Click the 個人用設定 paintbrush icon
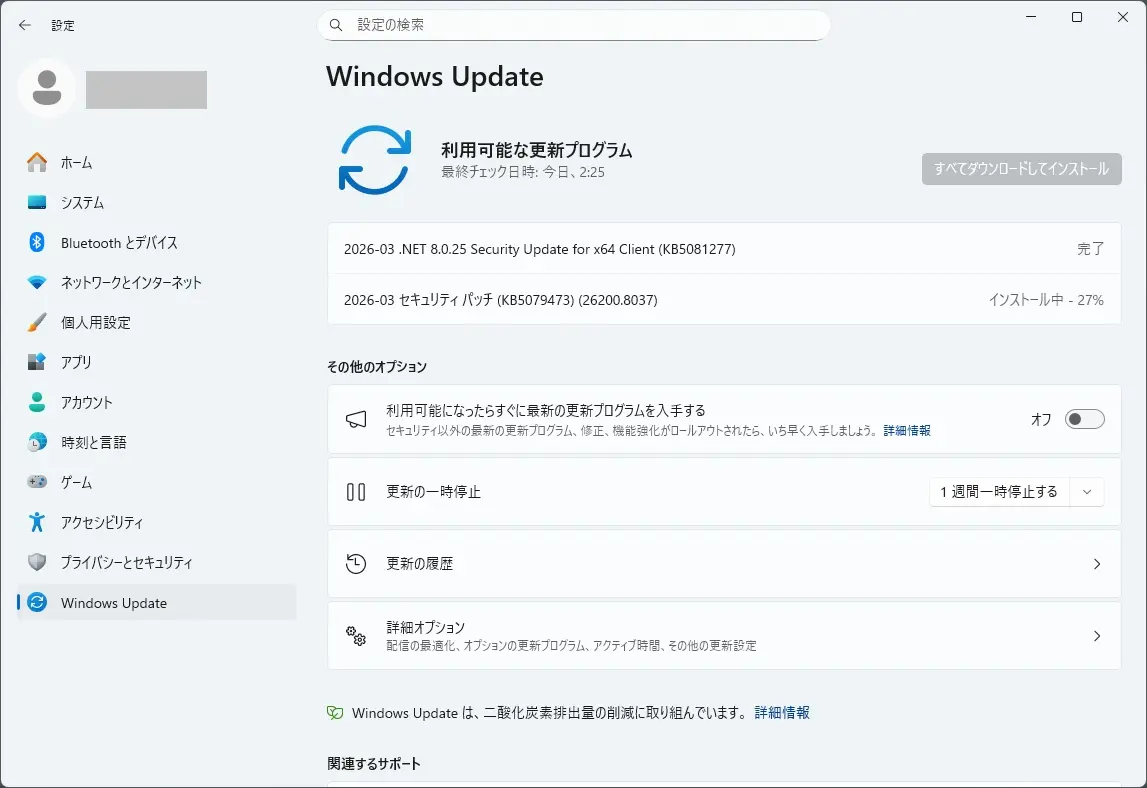Screen dimensions: 1147x788 (x=37, y=322)
